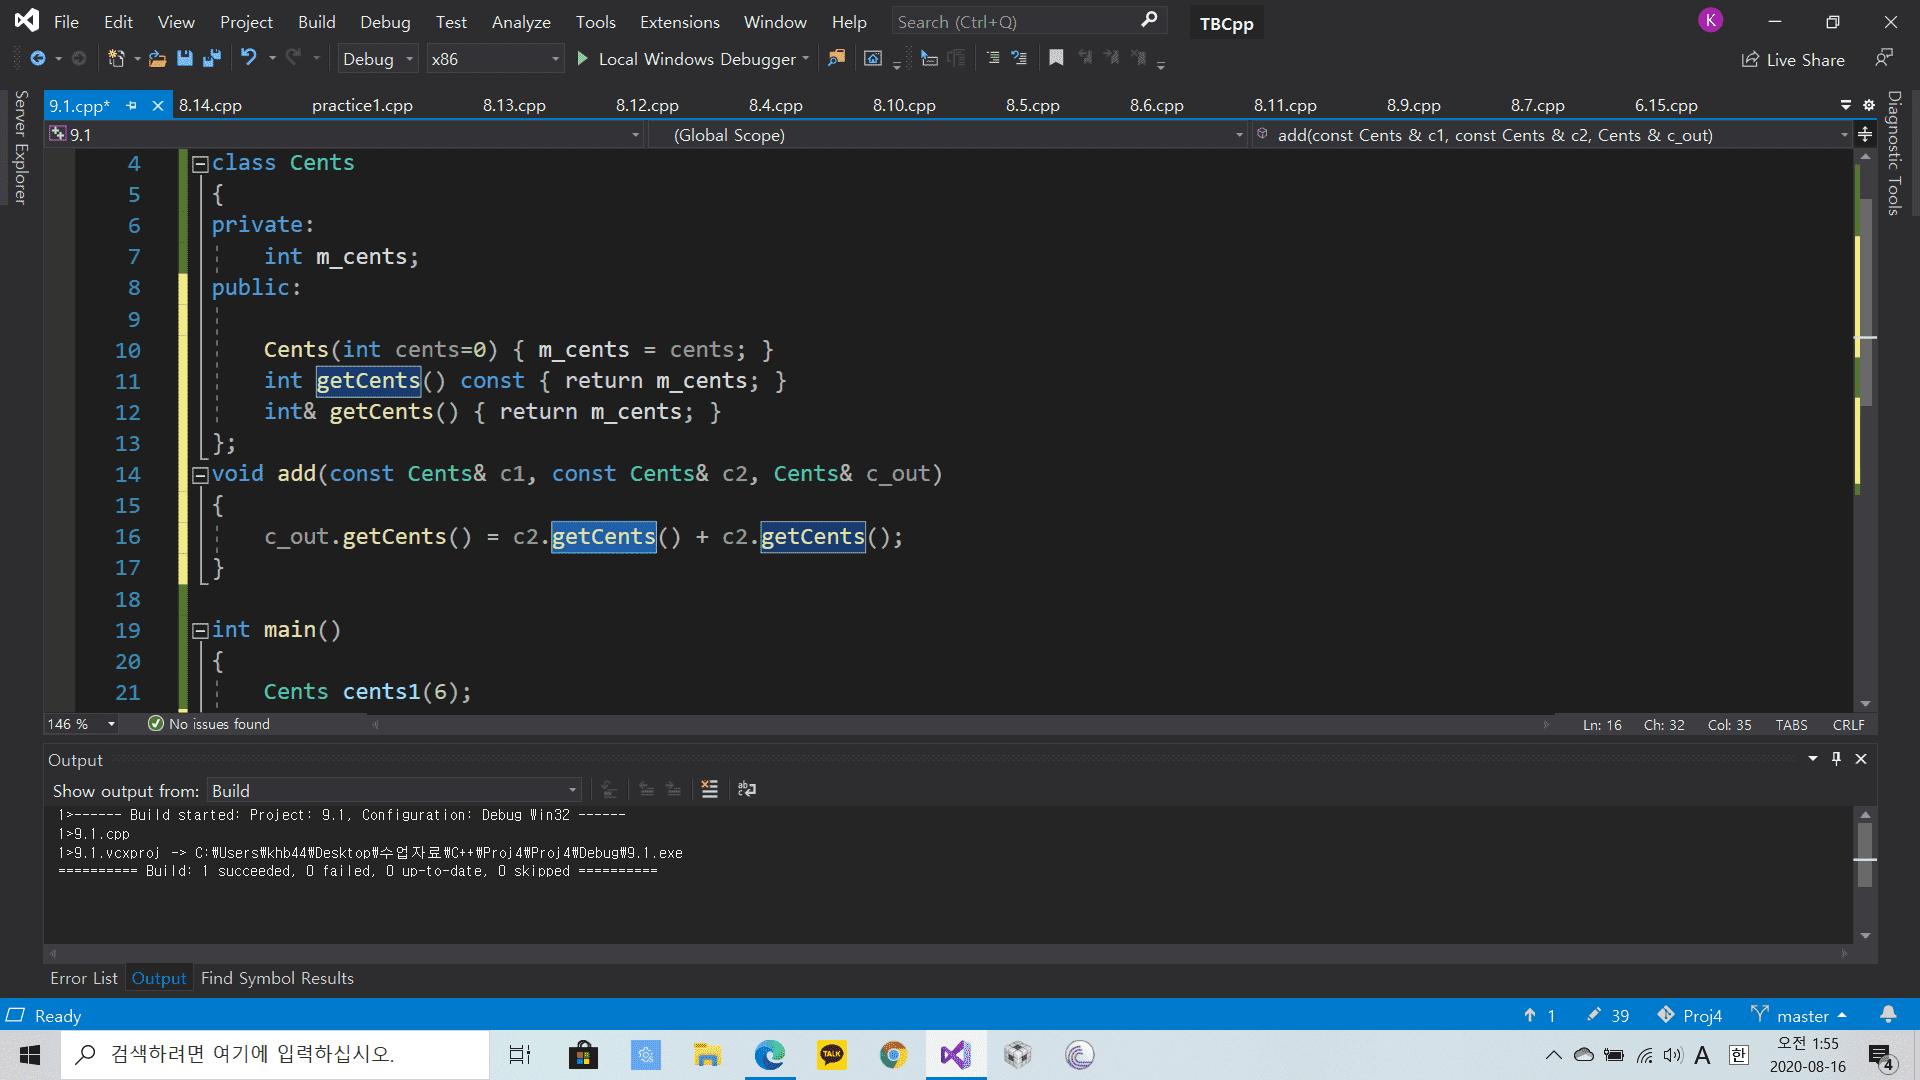The height and width of the screenshot is (1080, 1920).
Task: Toggle pin on 9.1.cpp tab
Action: click(131, 105)
